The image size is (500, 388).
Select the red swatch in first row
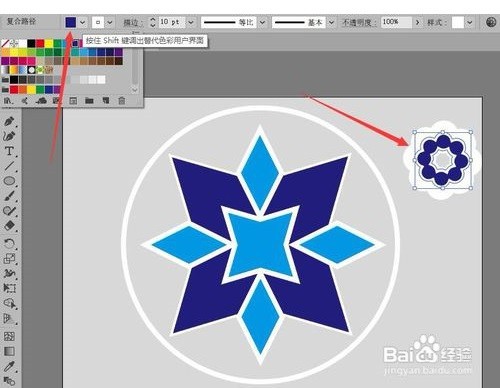40,43
